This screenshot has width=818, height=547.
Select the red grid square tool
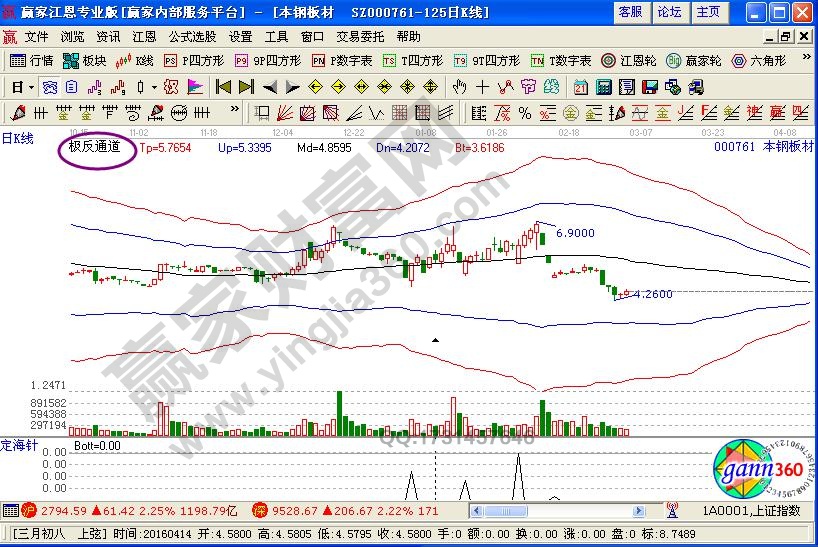(400, 113)
